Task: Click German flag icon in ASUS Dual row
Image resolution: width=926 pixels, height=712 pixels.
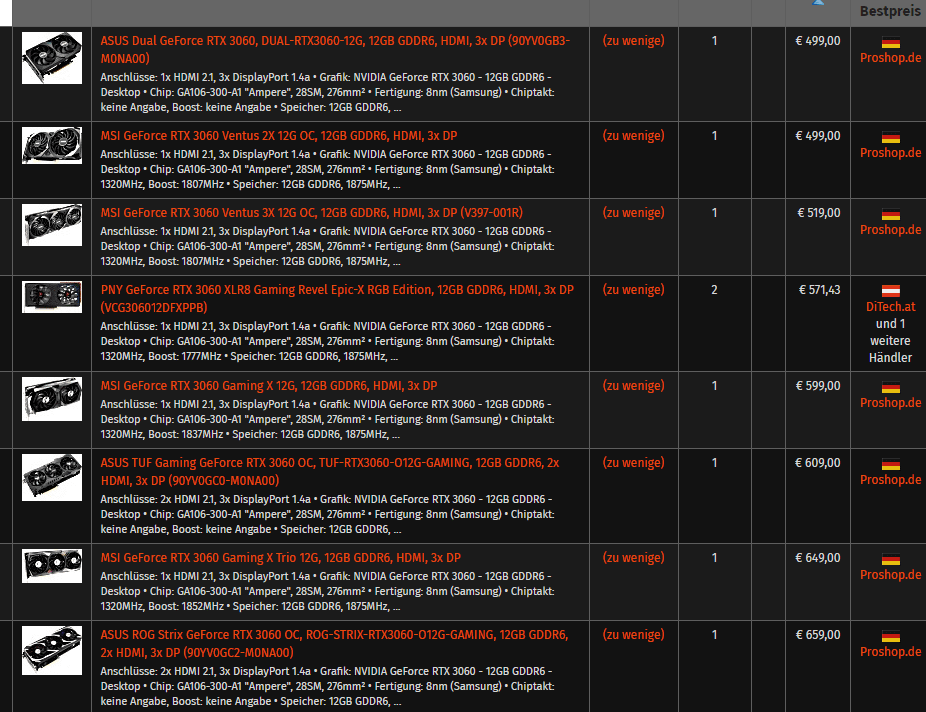Action: [x=891, y=43]
